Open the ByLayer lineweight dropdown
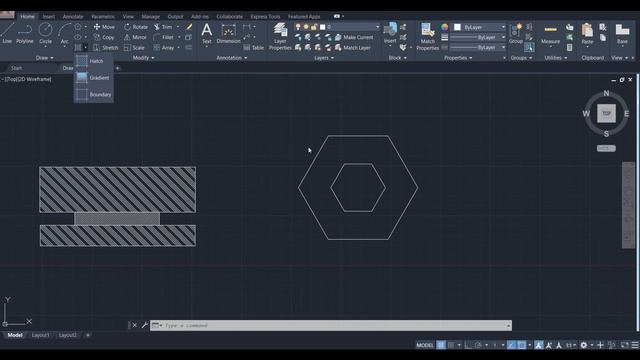The width and height of the screenshot is (640, 360). tap(478, 37)
